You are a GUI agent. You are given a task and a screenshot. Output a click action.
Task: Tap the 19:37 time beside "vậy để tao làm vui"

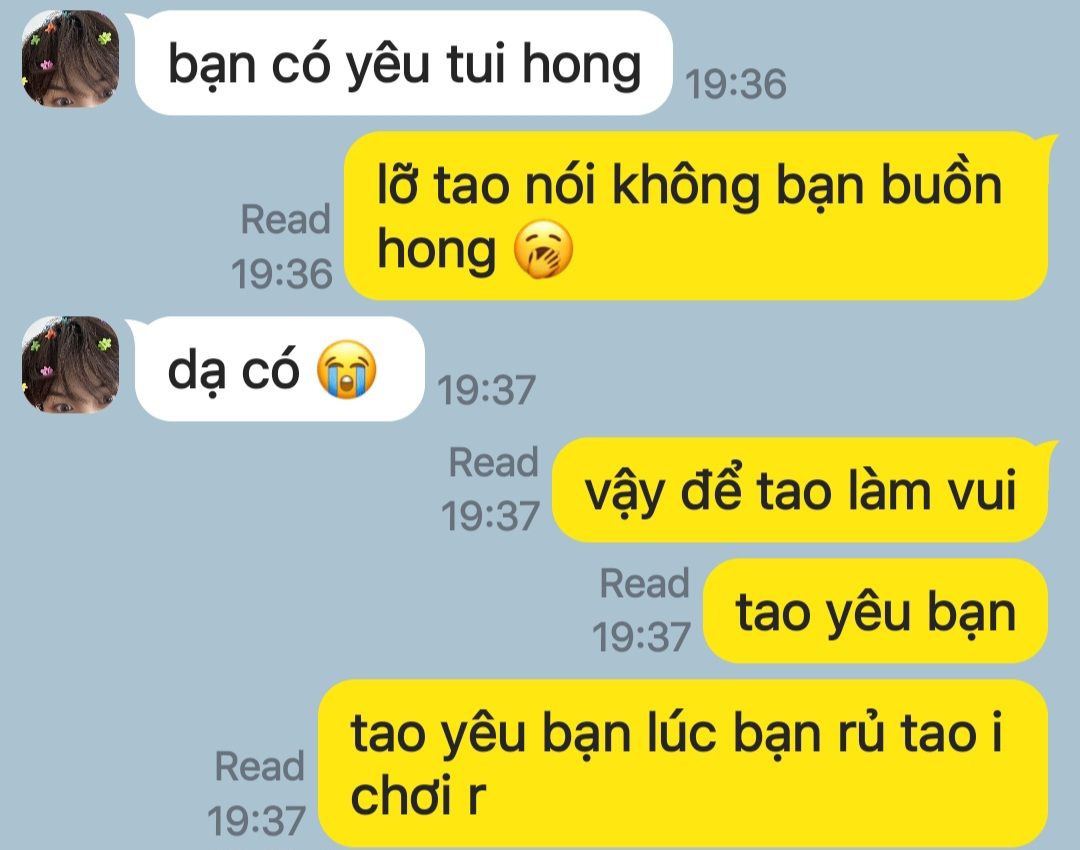point(490,516)
